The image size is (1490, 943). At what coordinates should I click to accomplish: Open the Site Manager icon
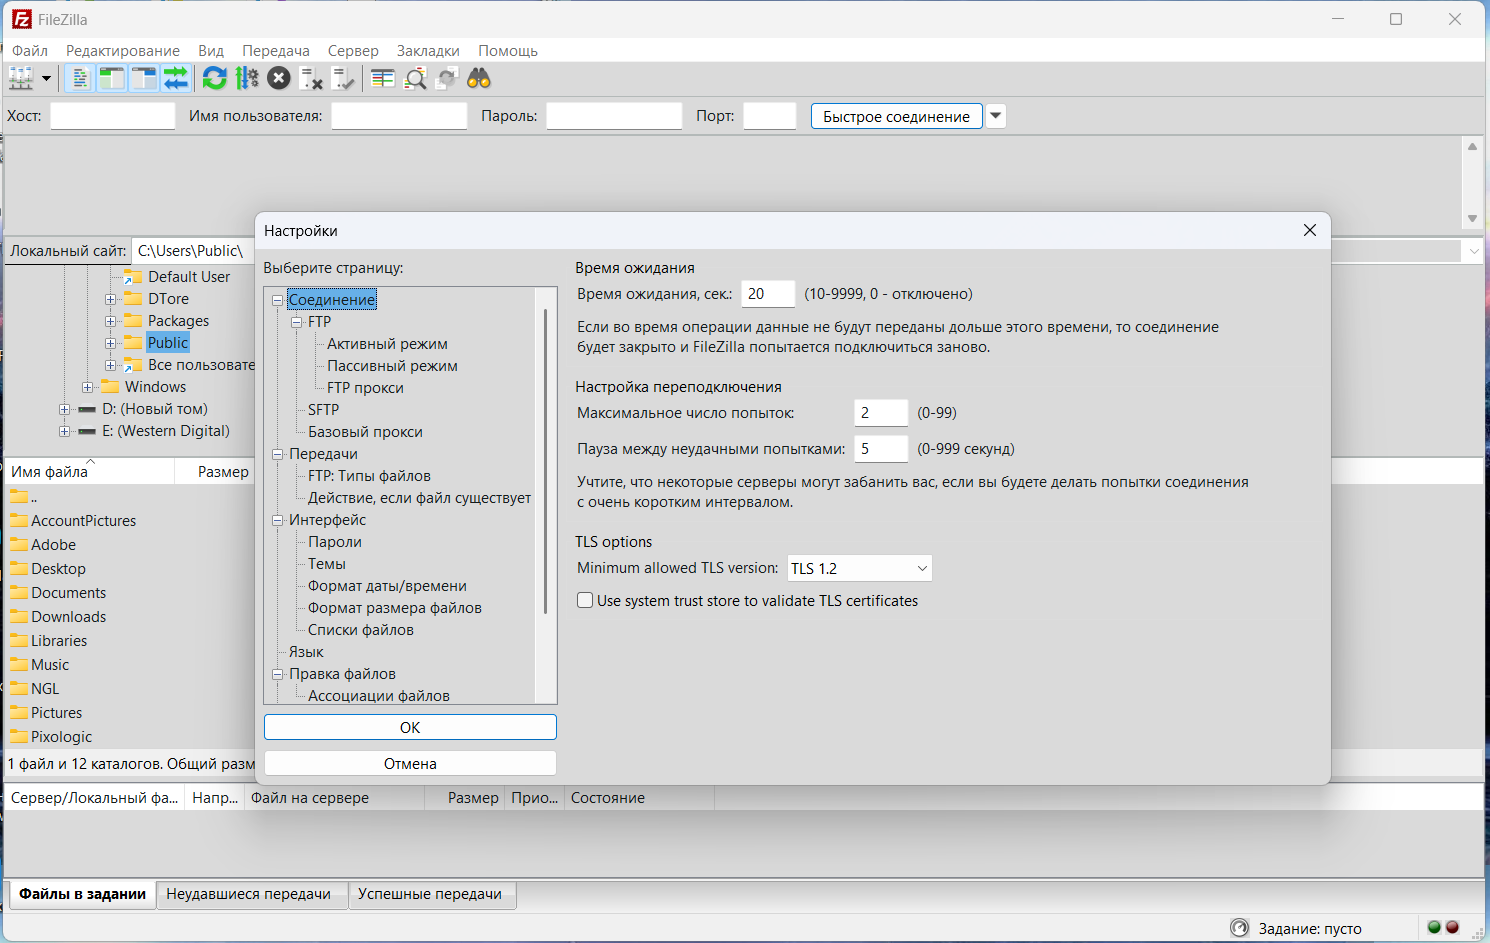click(20, 78)
